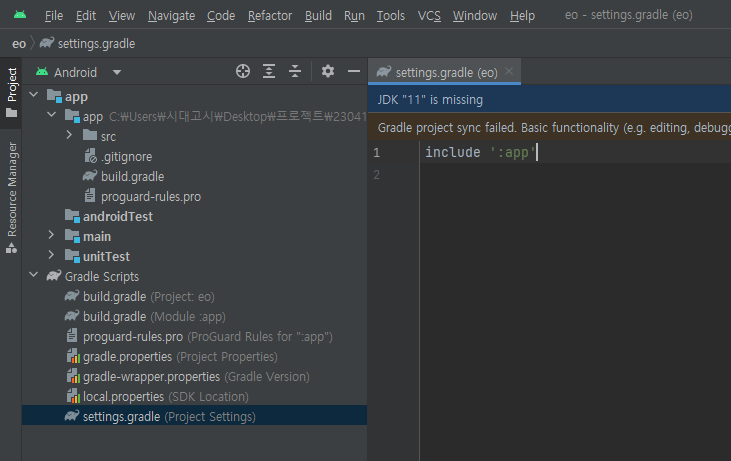Open the File menu
731x461 pixels.
[54, 16]
